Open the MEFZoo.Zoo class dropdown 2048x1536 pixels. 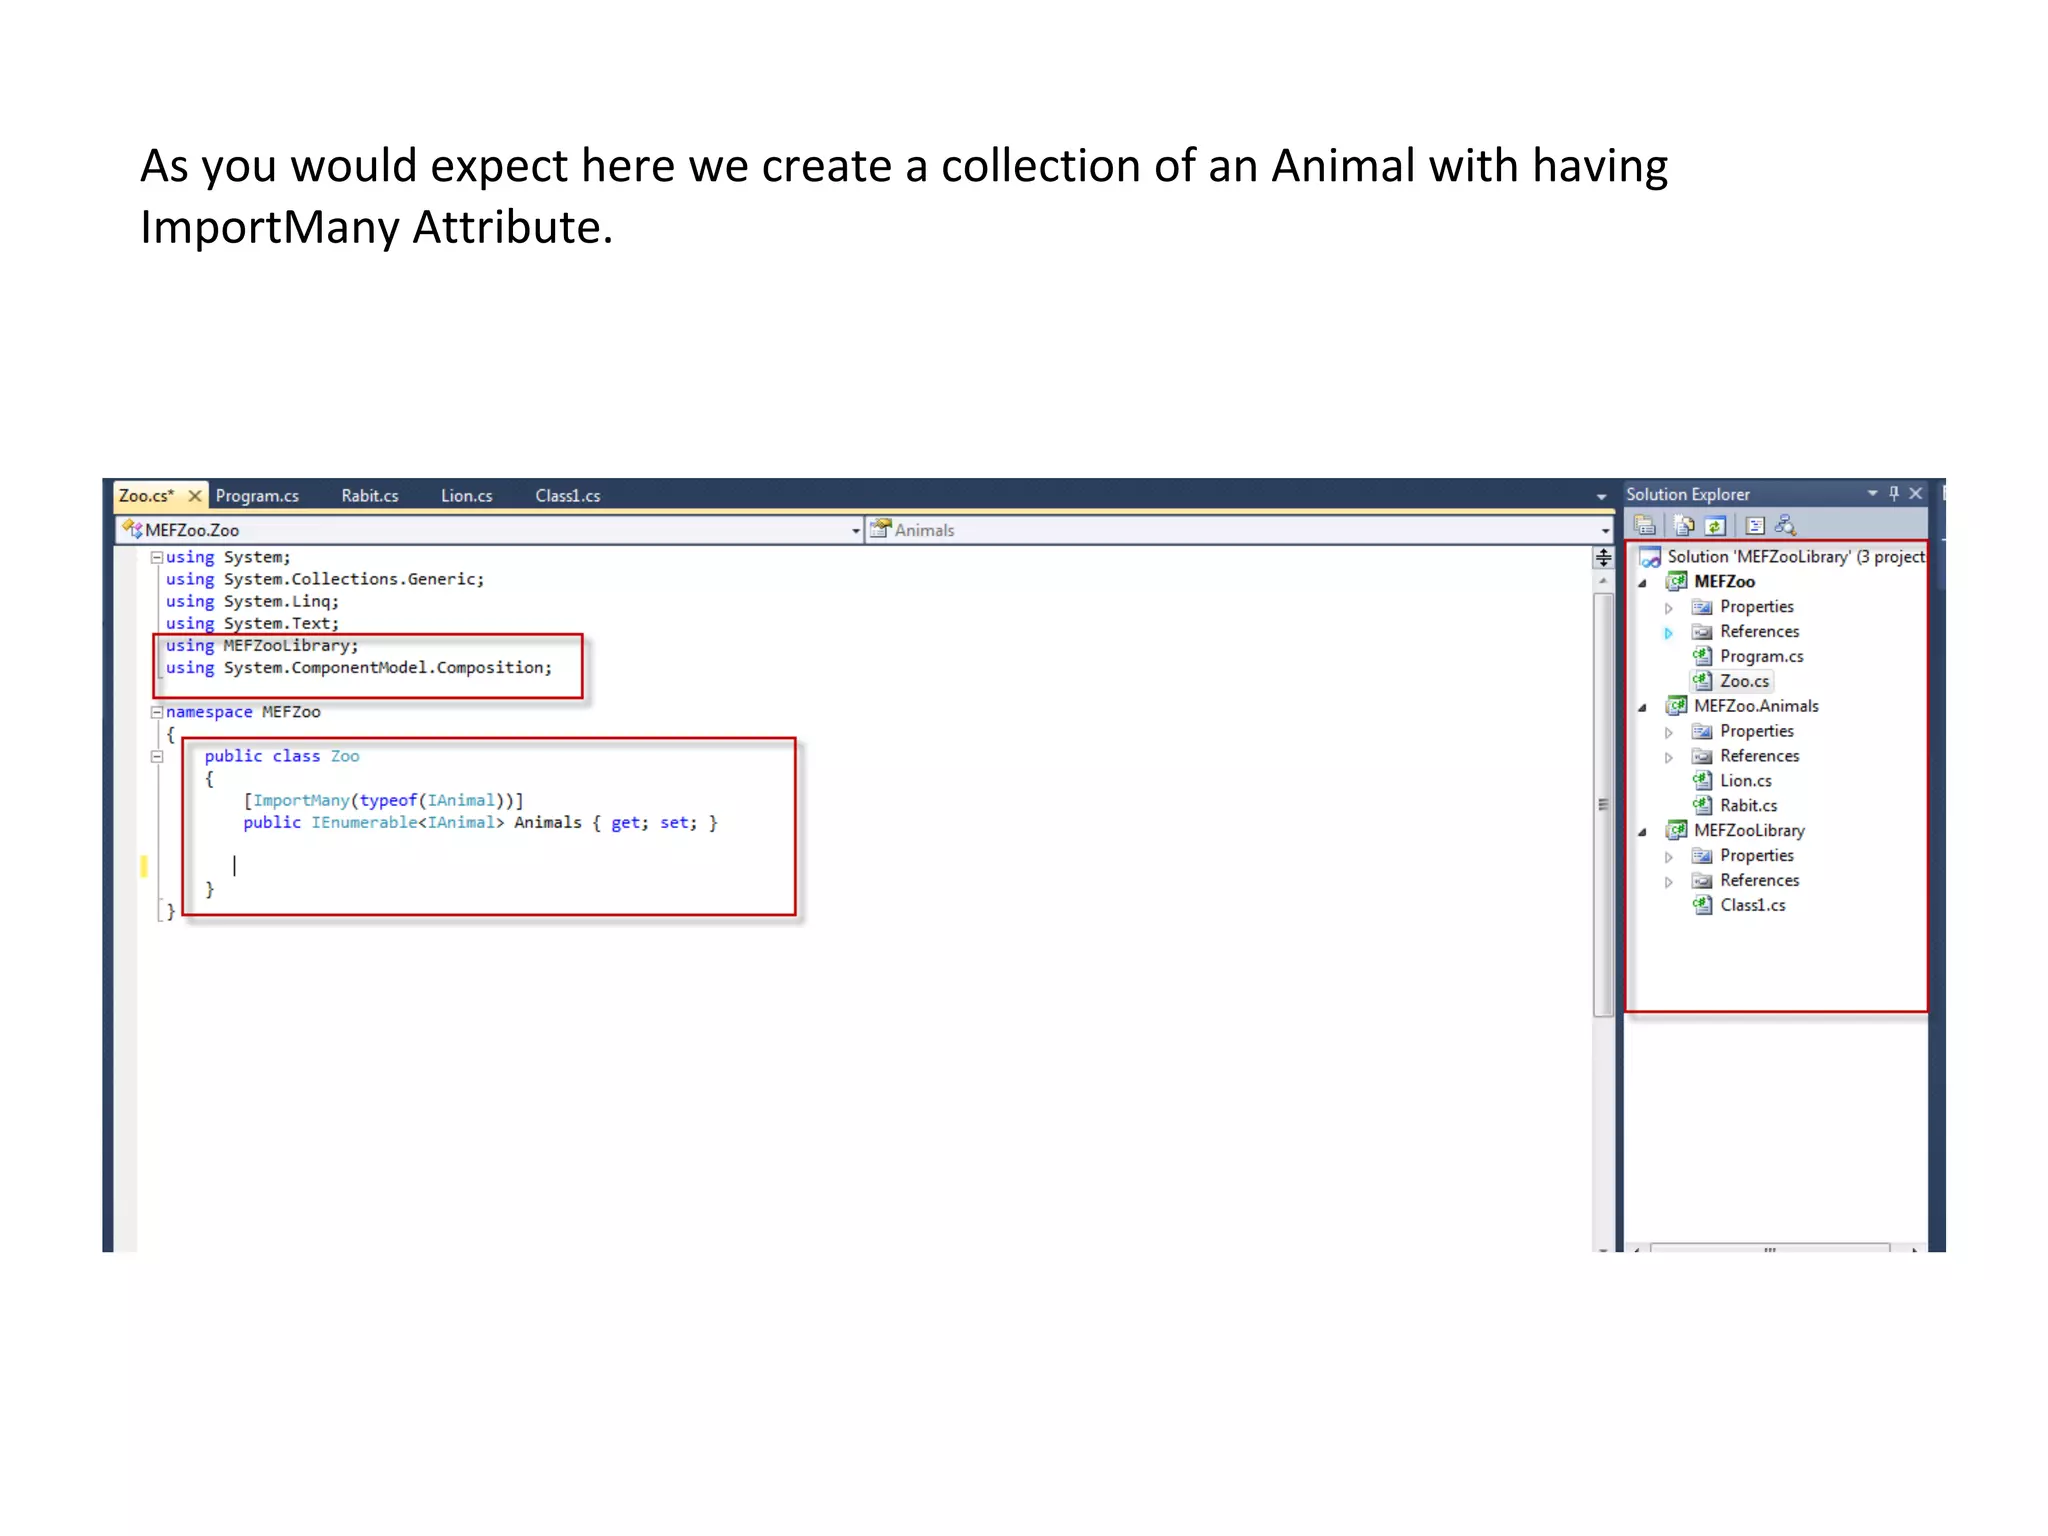point(856,531)
